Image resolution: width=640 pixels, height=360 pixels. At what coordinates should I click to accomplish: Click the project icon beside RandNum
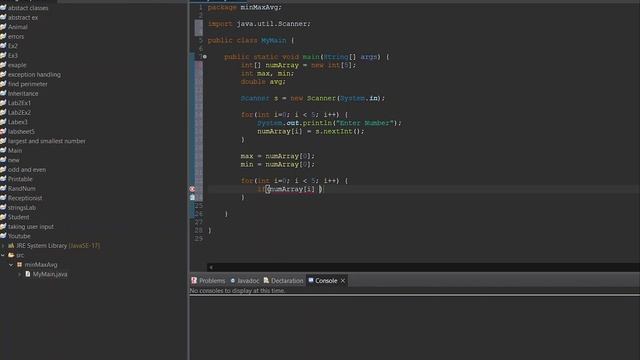click(3, 189)
